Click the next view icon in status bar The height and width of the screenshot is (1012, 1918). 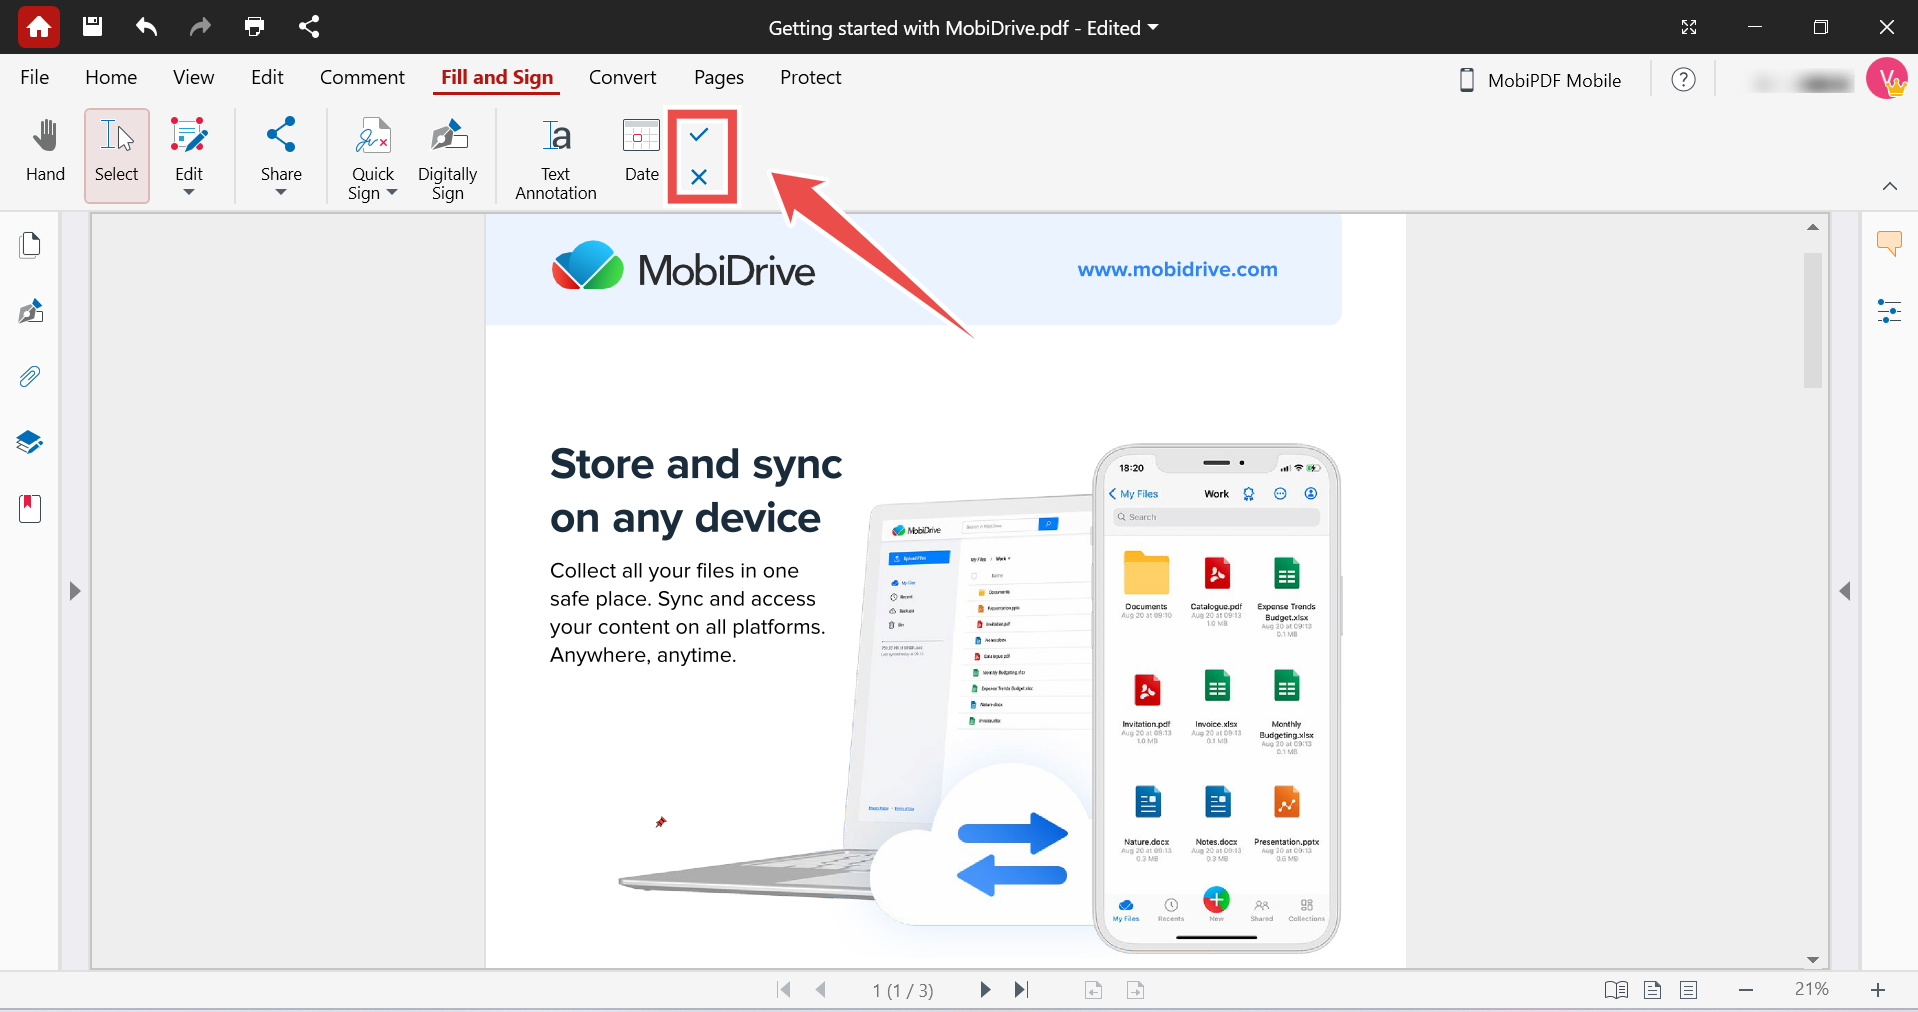click(x=1135, y=990)
